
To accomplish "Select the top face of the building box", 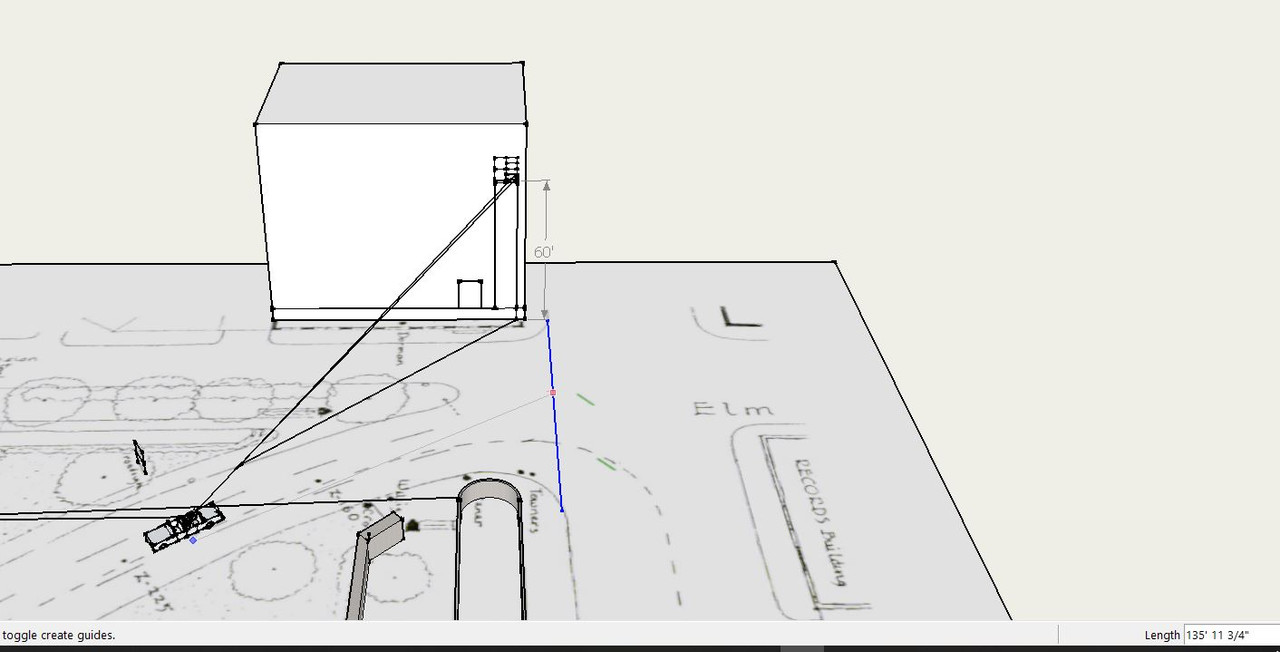I will pos(392,93).
